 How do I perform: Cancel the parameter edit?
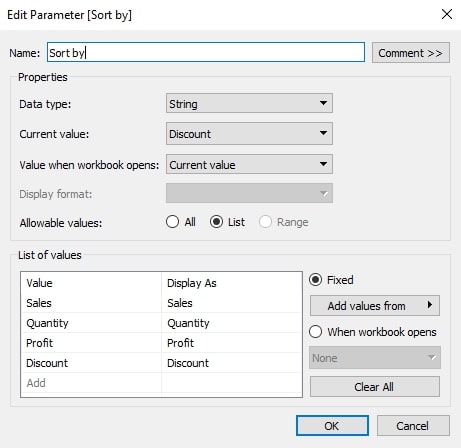pyautogui.click(x=413, y=426)
